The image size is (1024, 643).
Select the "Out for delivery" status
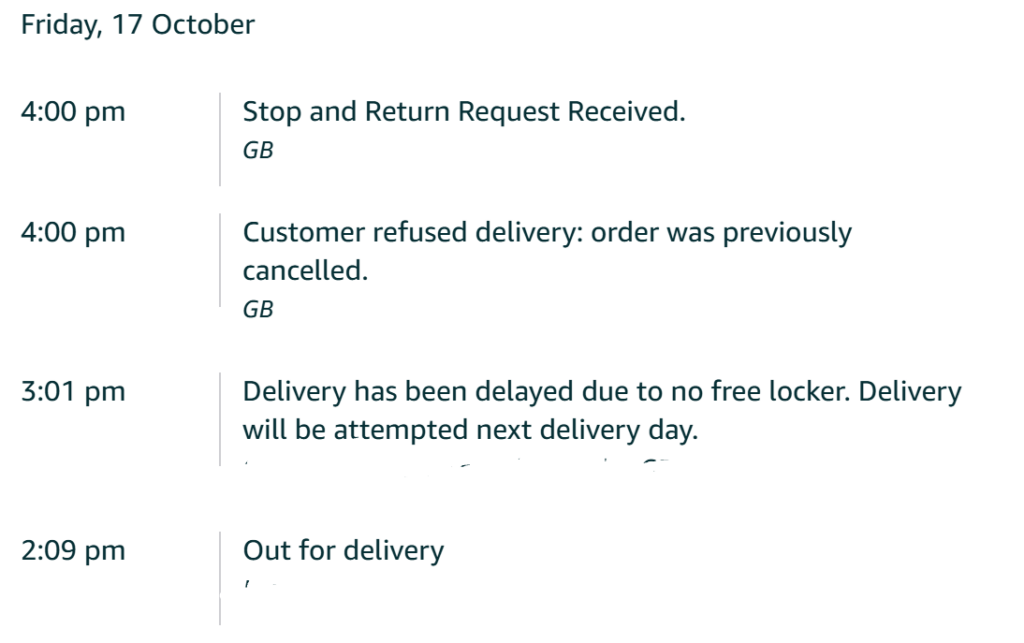click(343, 551)
